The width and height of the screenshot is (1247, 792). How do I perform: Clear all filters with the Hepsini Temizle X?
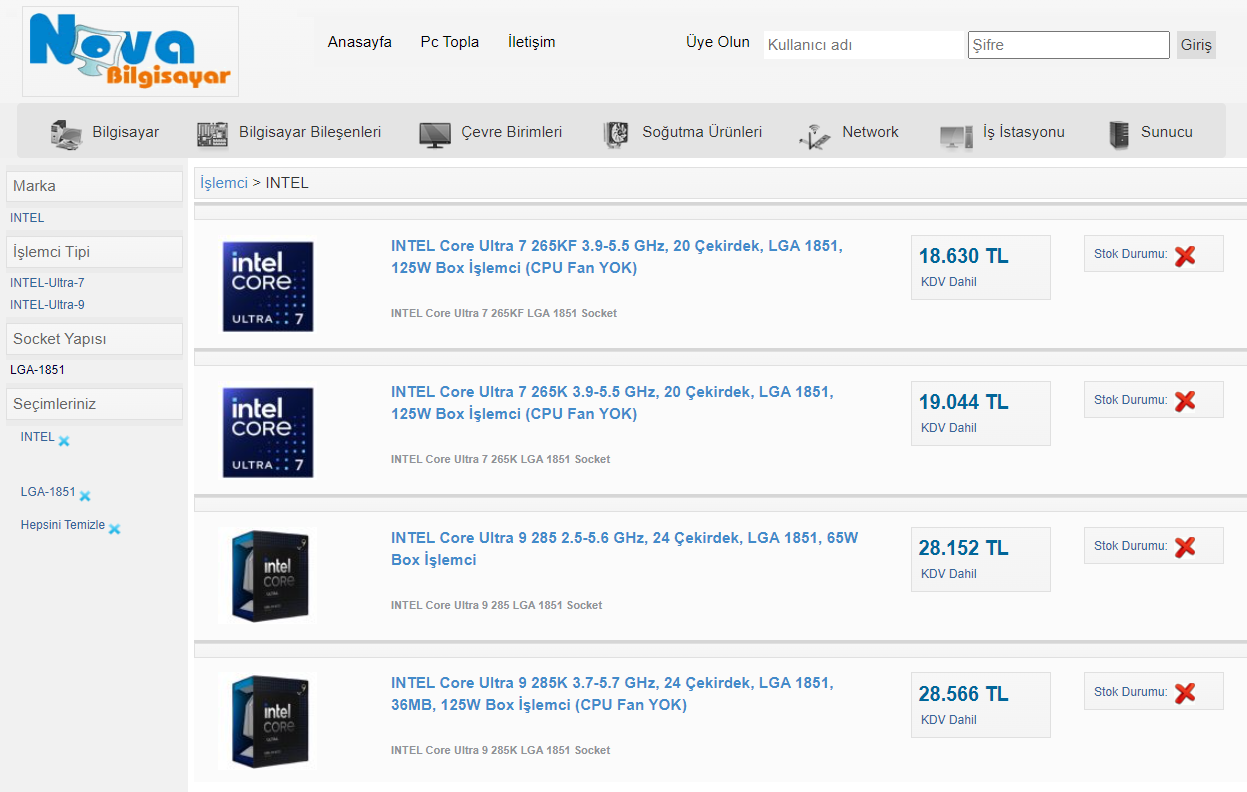[114, 529]
